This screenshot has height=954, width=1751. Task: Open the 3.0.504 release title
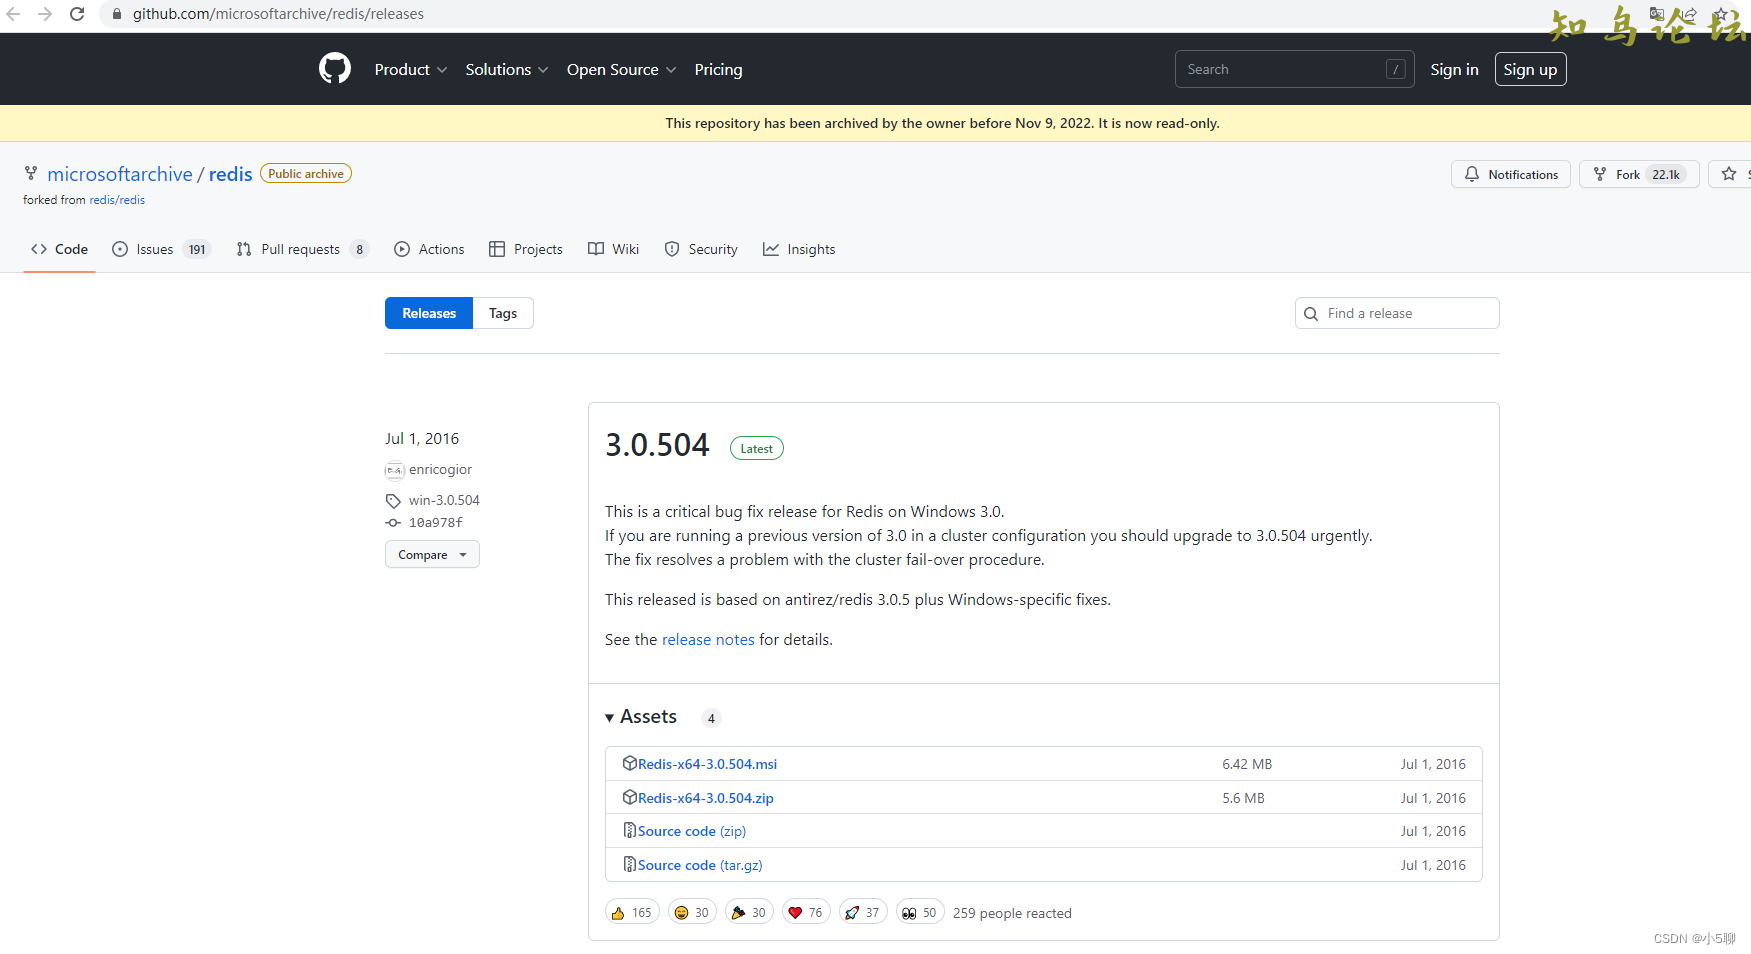click(657, 445)
